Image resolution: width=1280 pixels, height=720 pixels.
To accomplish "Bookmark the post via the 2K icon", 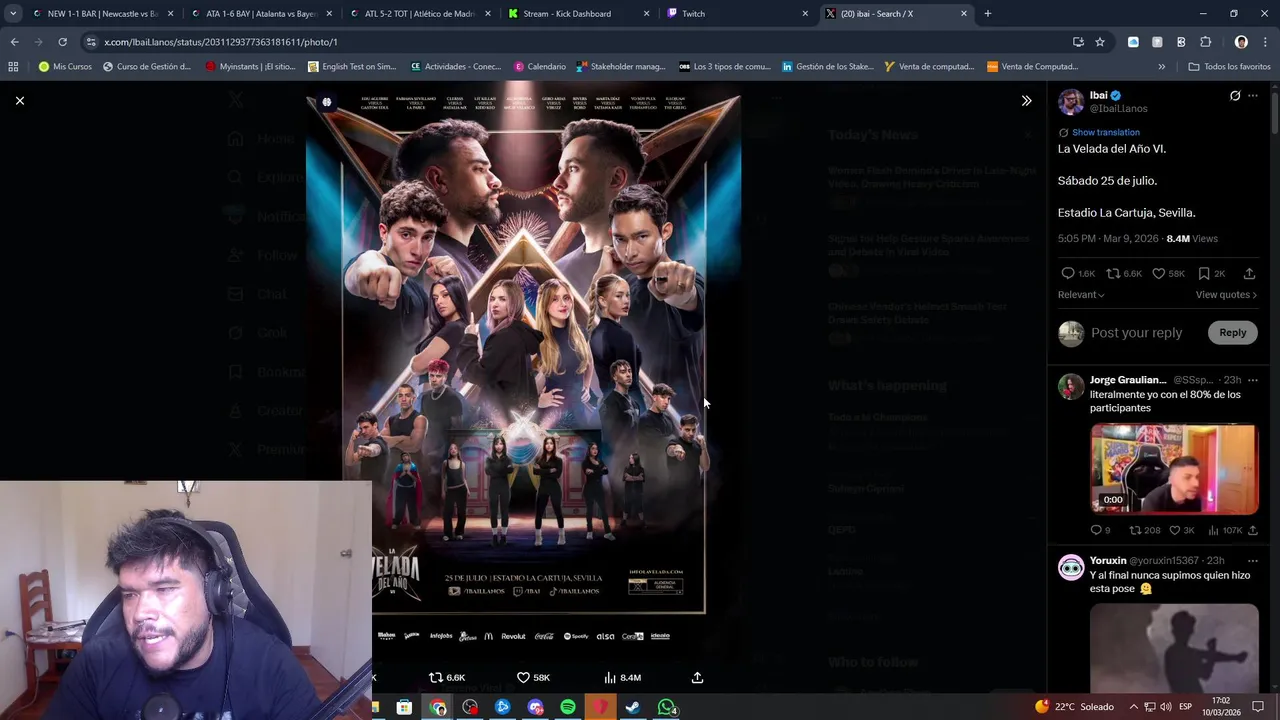I will click(1211, 273).
